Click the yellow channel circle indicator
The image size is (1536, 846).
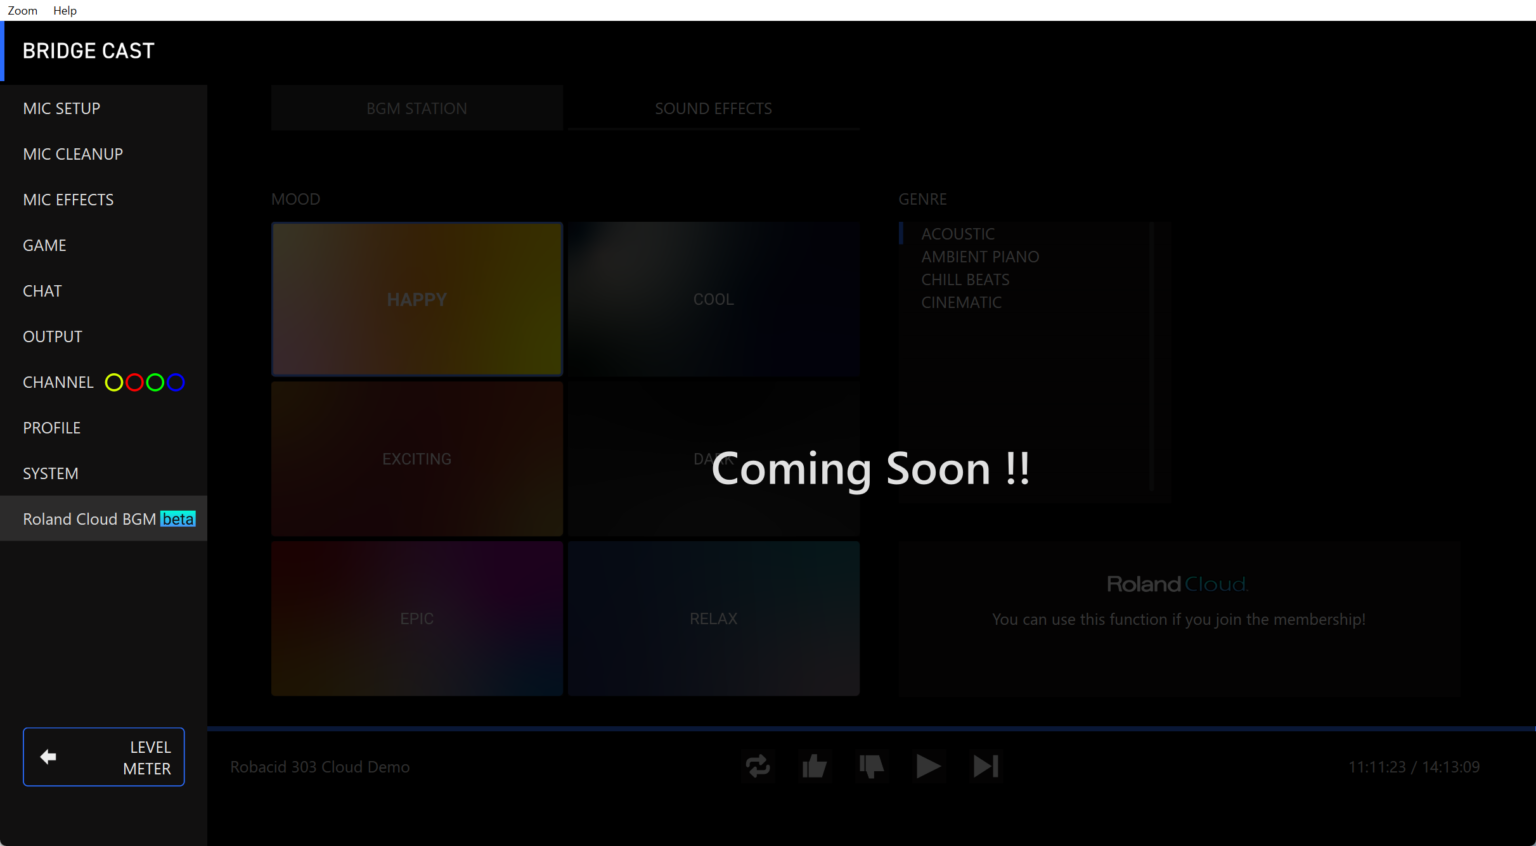point(114,383)
